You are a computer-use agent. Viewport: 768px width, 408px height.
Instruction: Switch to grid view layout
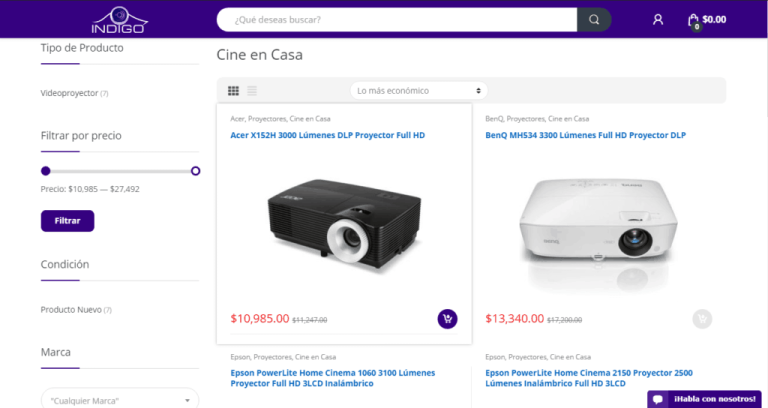point(233,91)
